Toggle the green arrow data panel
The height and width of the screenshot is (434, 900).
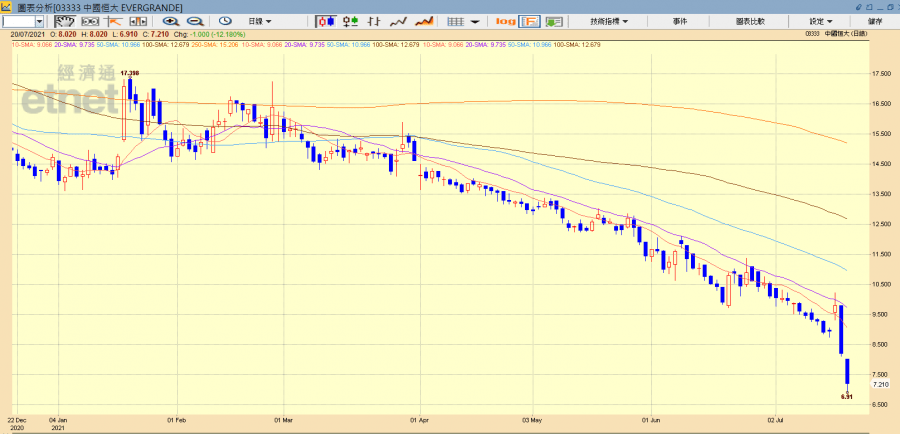[552, 21]
